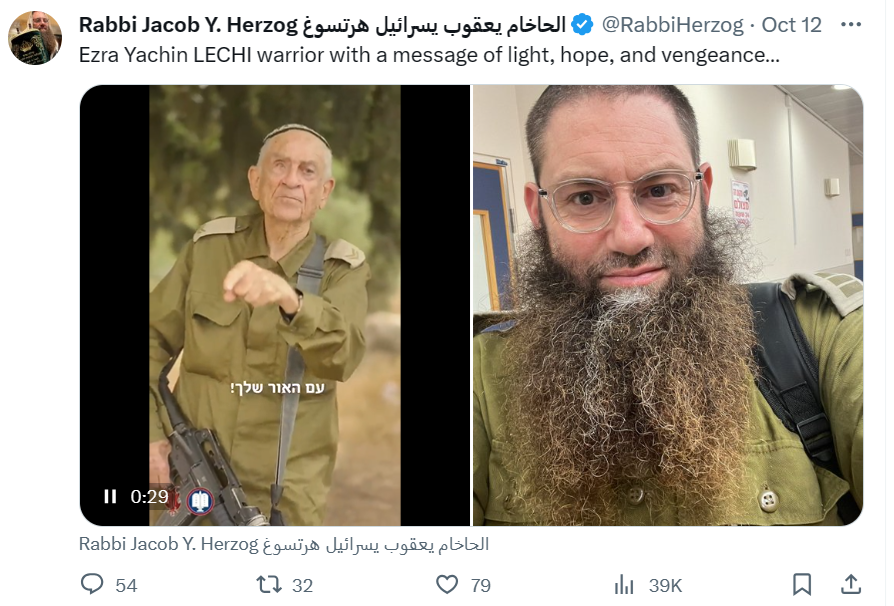This screenshot has width=894, height=606.
Task: Click the 54 replies count
Action: click(126, 585)
